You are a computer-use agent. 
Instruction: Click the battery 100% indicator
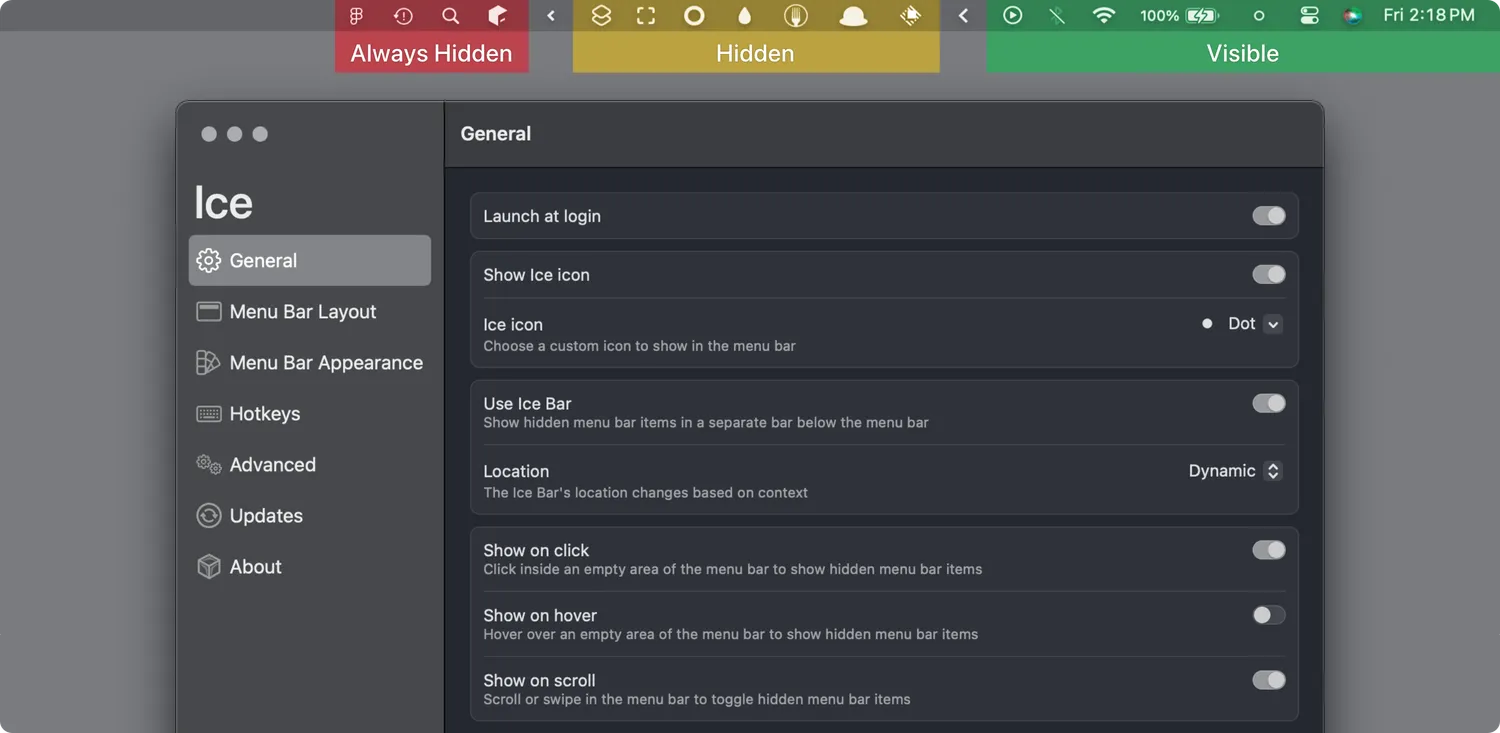click(x=1179, y=16)
